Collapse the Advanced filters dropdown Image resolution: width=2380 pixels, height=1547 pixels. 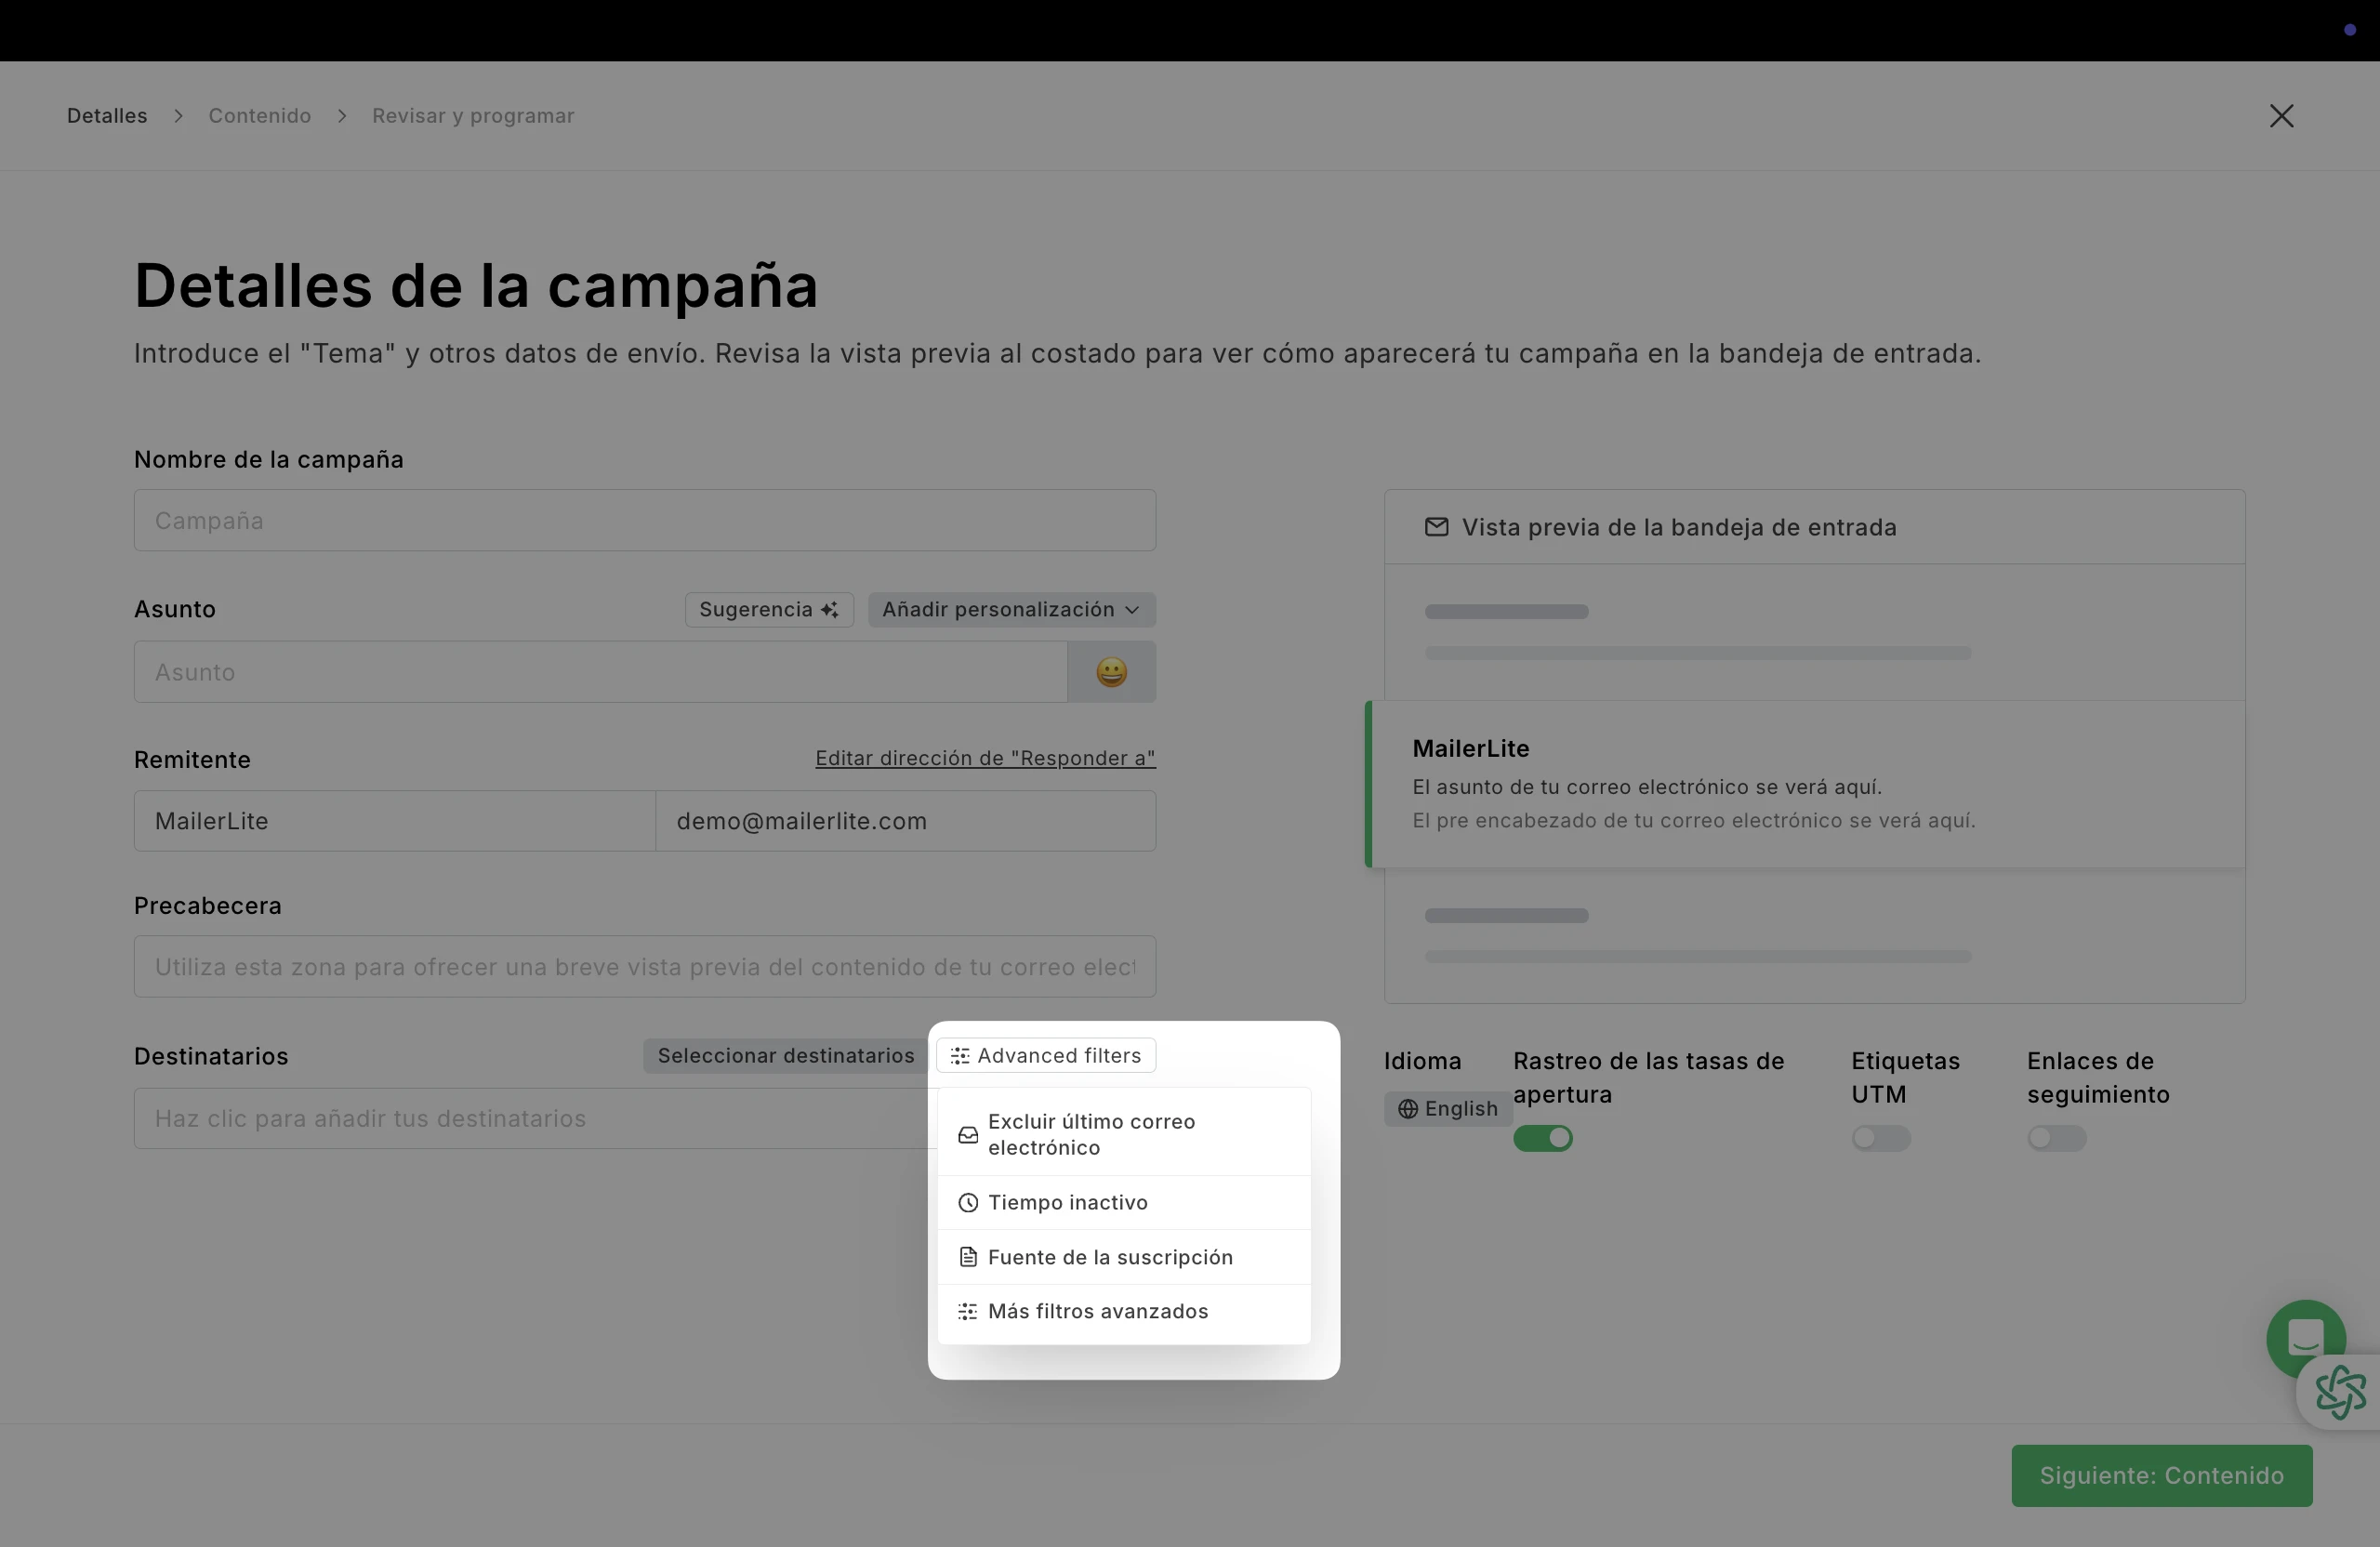point(1046,1055)
